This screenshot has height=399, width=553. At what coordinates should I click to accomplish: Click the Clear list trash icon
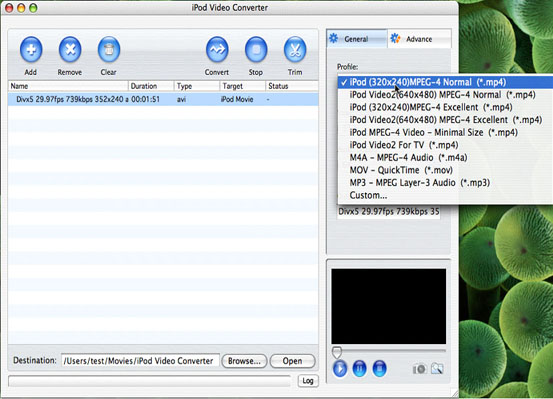(109, 50)
